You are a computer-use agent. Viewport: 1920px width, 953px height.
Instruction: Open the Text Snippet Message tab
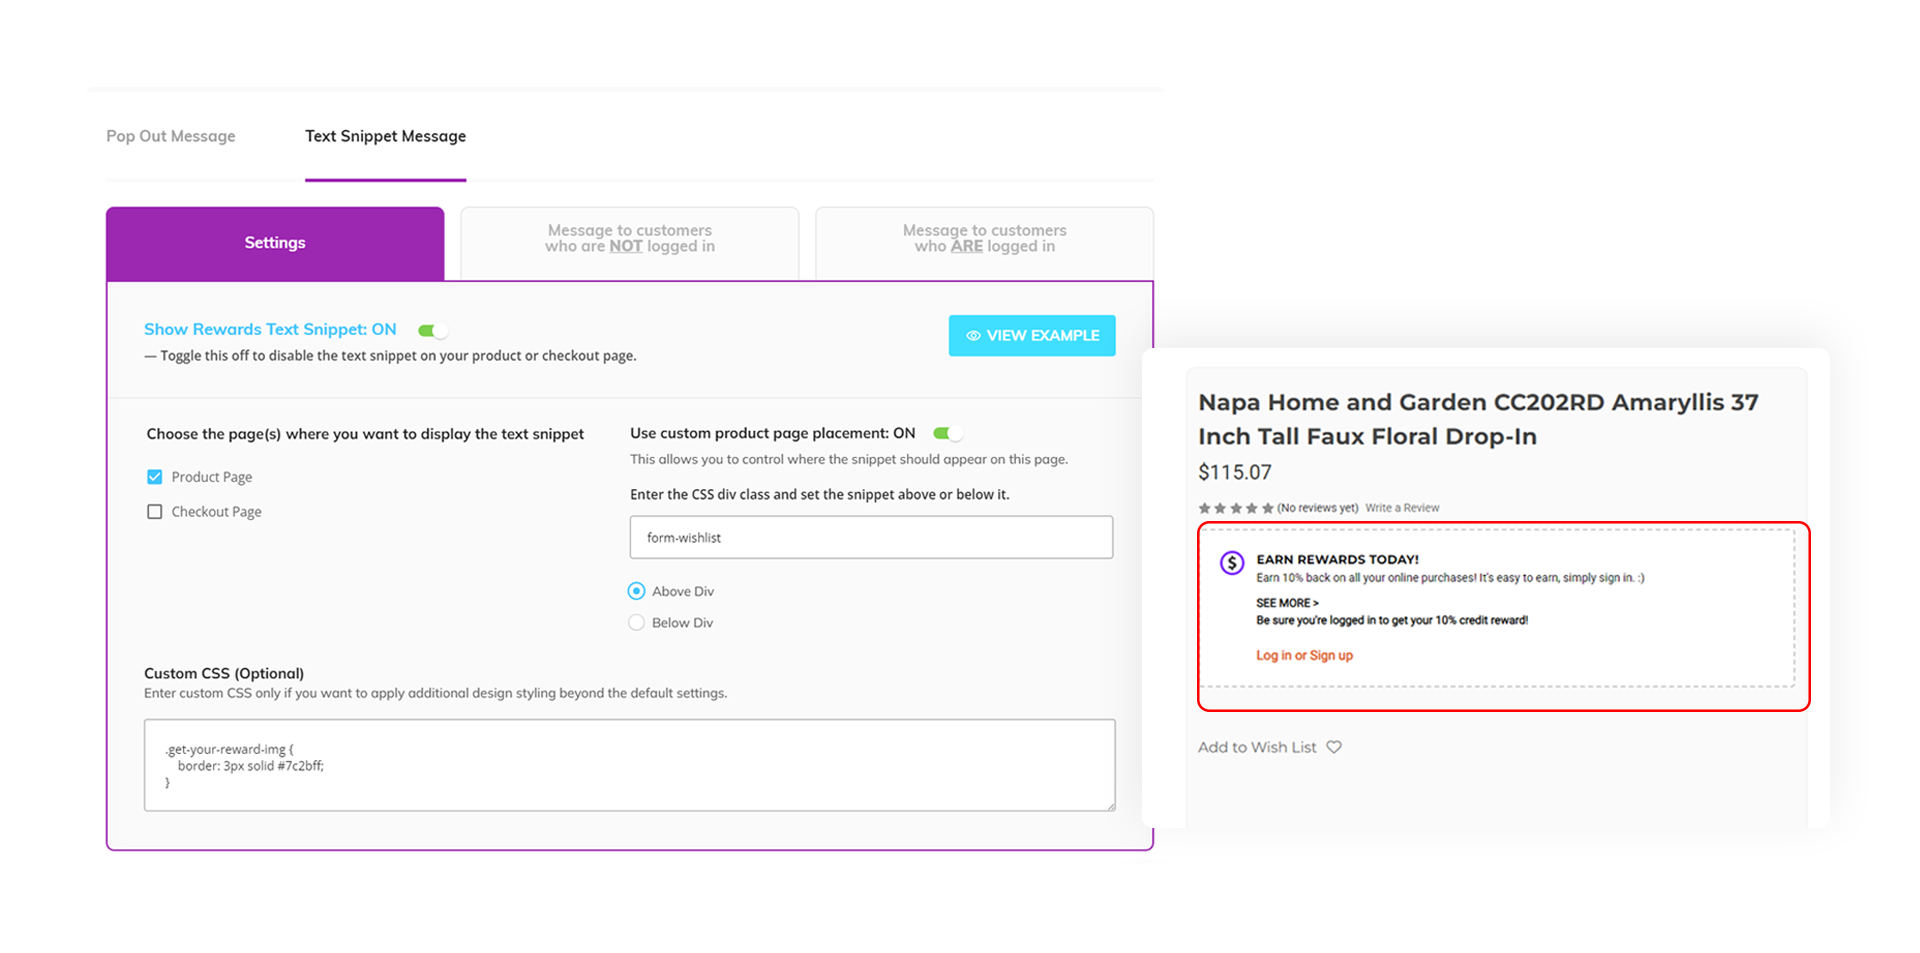(x=385, y=136)
